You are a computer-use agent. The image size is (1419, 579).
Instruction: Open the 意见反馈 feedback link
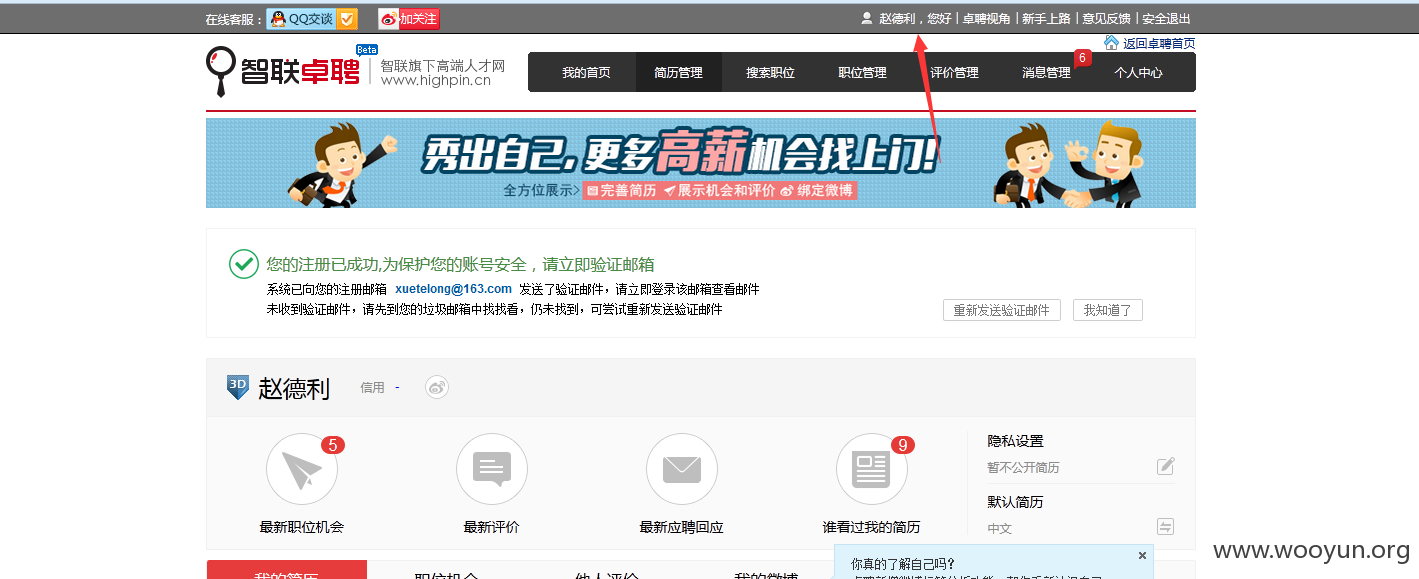coord(1106,19)
